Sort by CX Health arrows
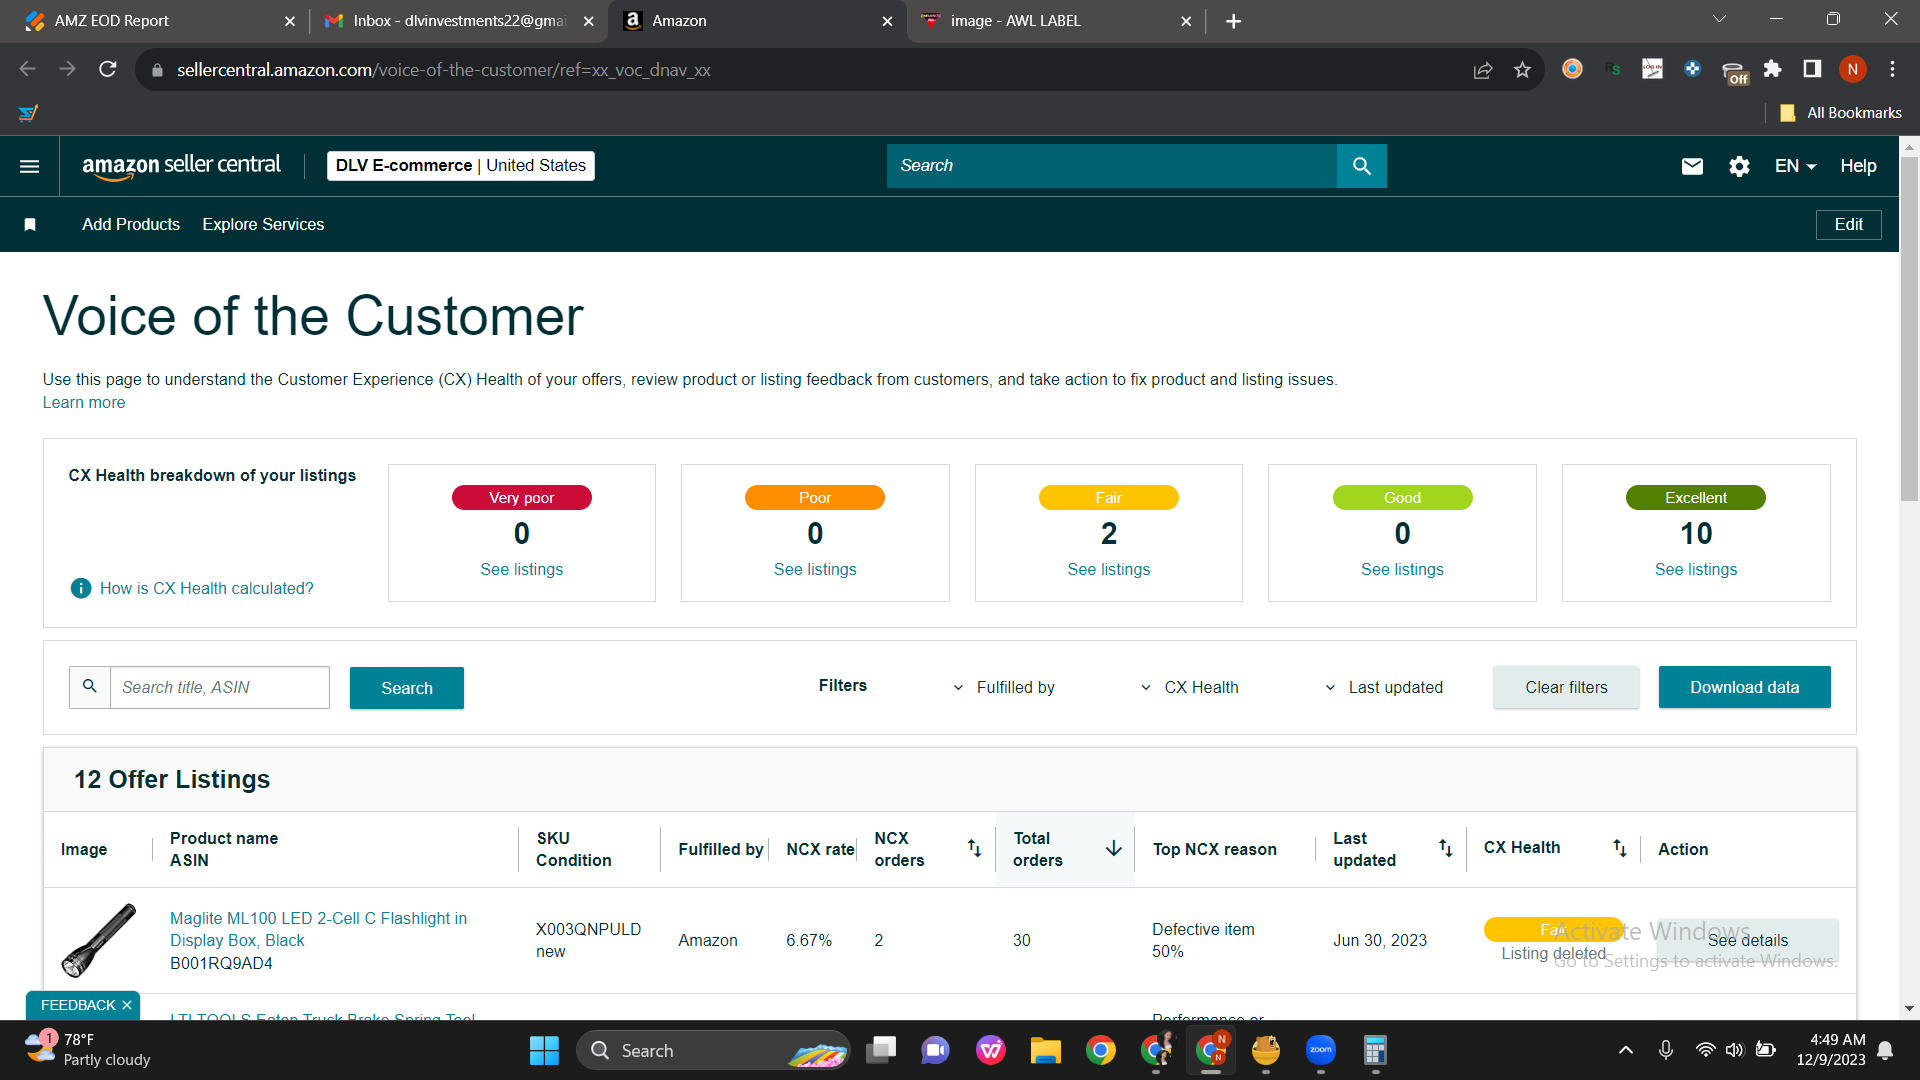 pyautogui.click(x=1619, y=848)
